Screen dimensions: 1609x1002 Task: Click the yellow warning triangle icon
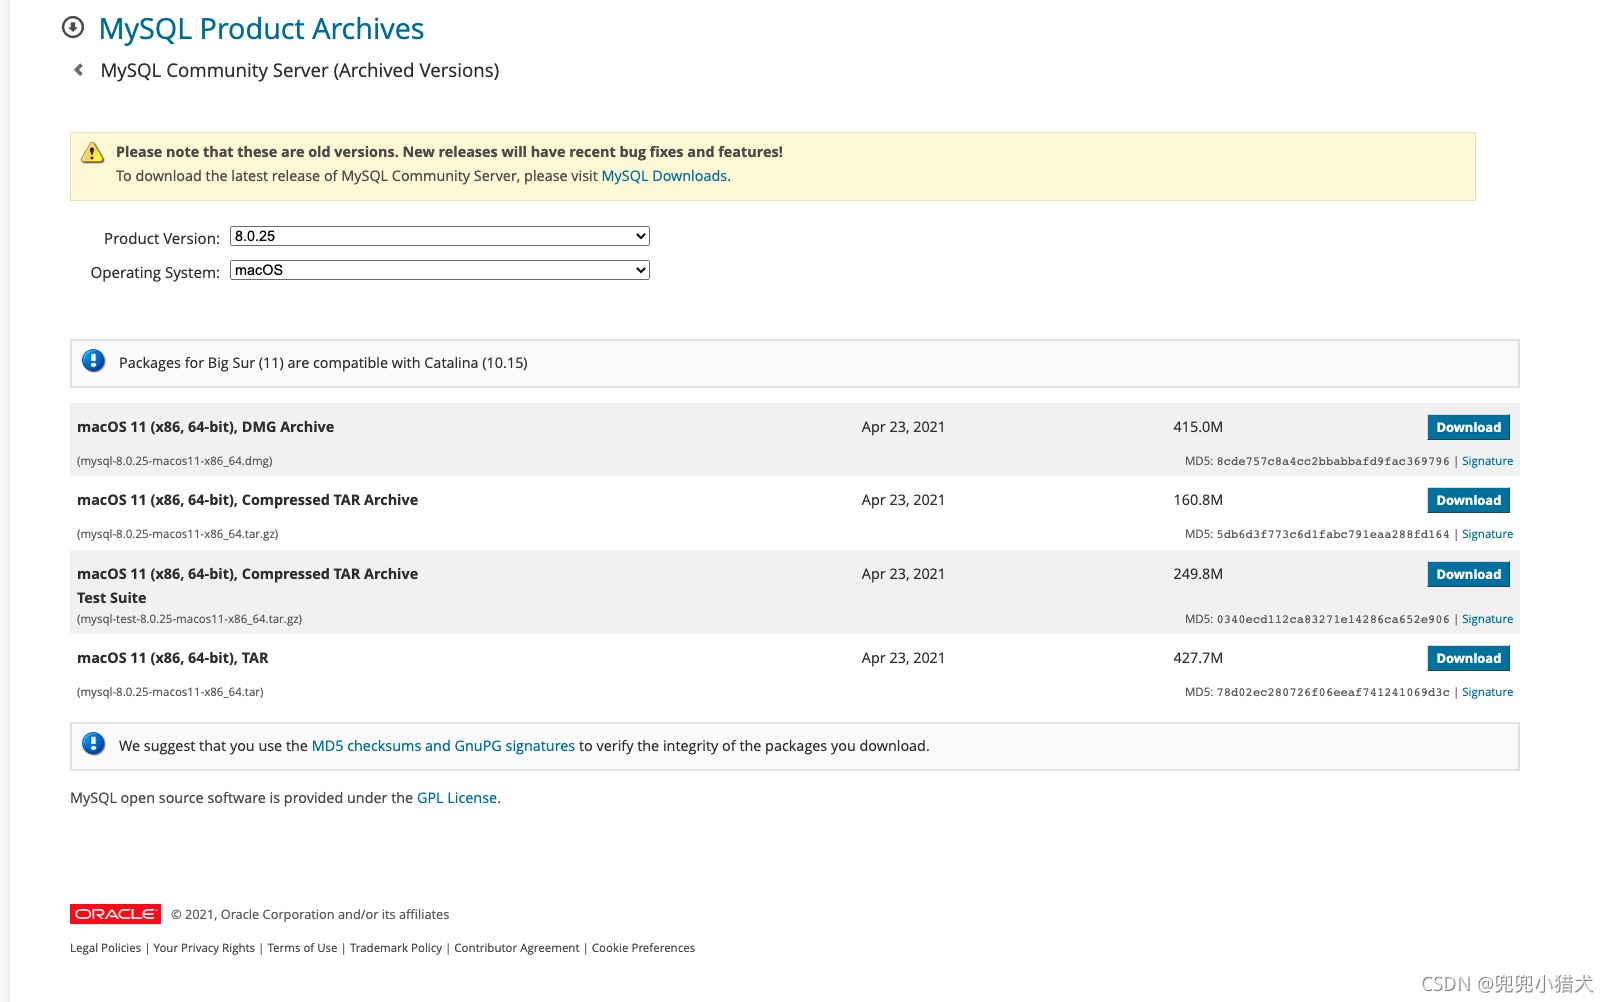(92, 152)
